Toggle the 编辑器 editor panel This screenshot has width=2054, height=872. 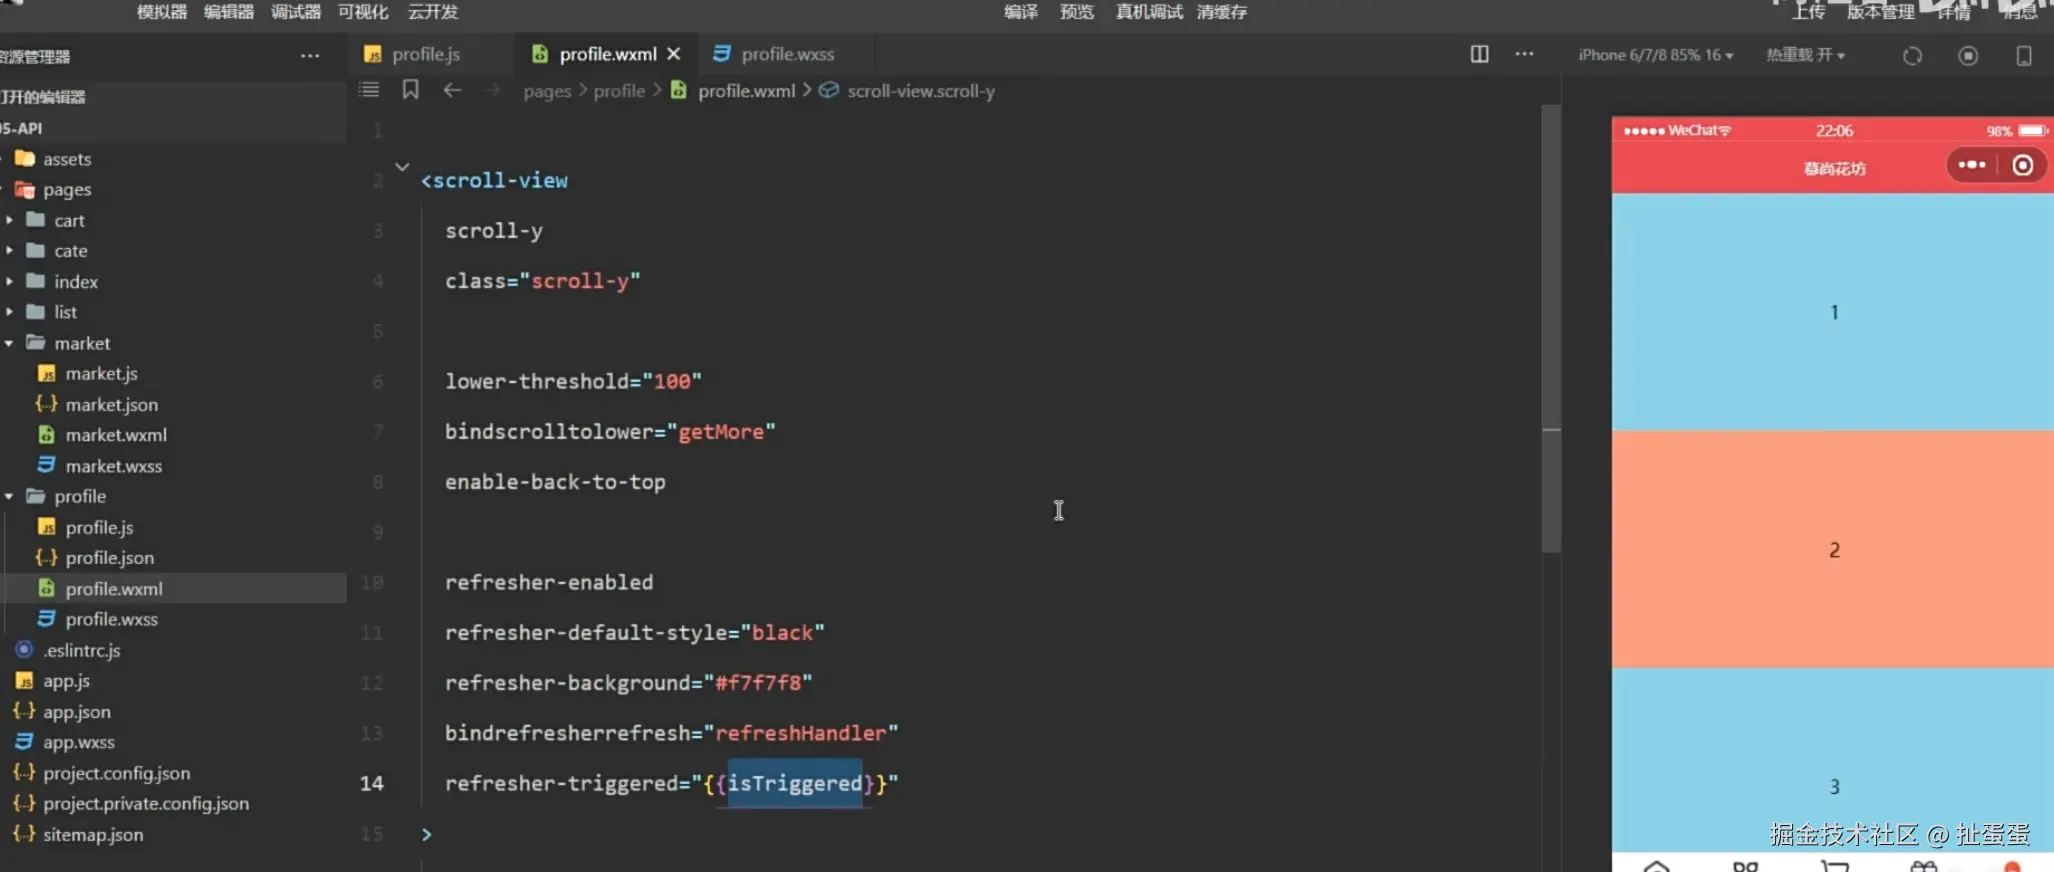(x=229, y=12)
